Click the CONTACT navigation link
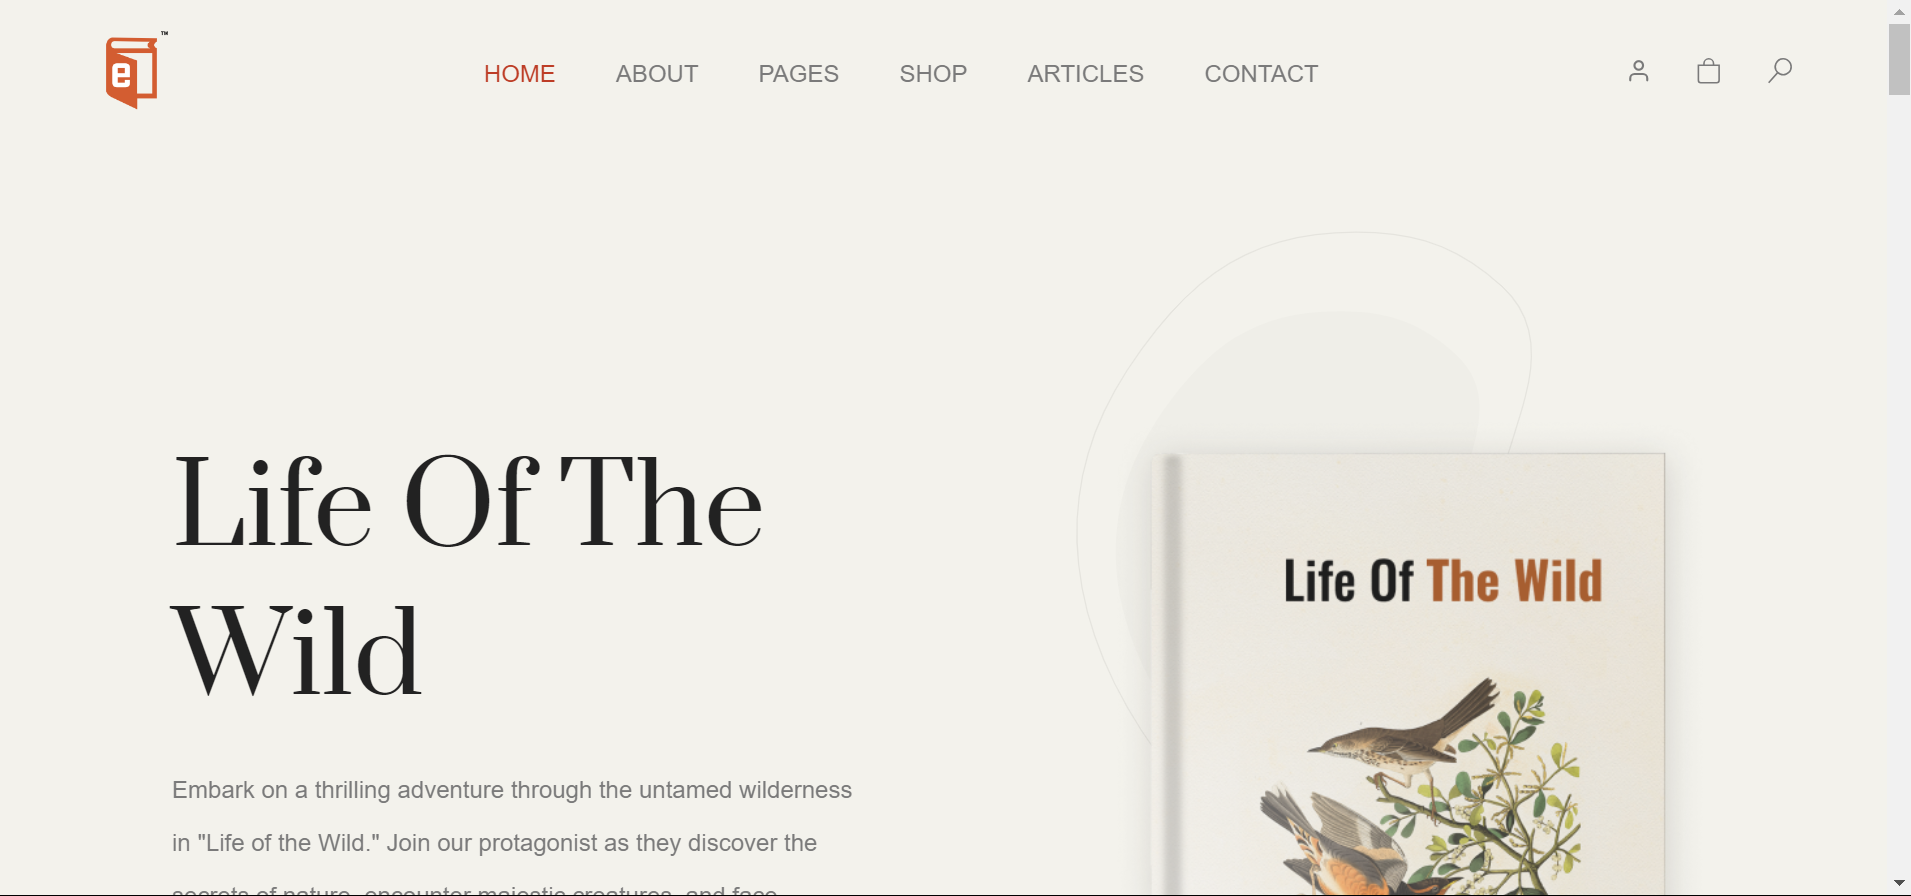This screenshot has height=896, width=1911. coord(1261,74)
